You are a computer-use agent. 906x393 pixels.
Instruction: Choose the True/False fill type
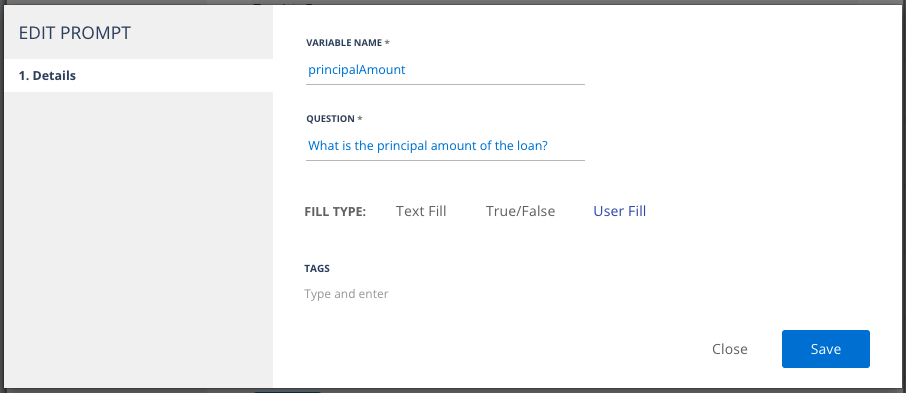pyautogui.click(x=521, y=211)
